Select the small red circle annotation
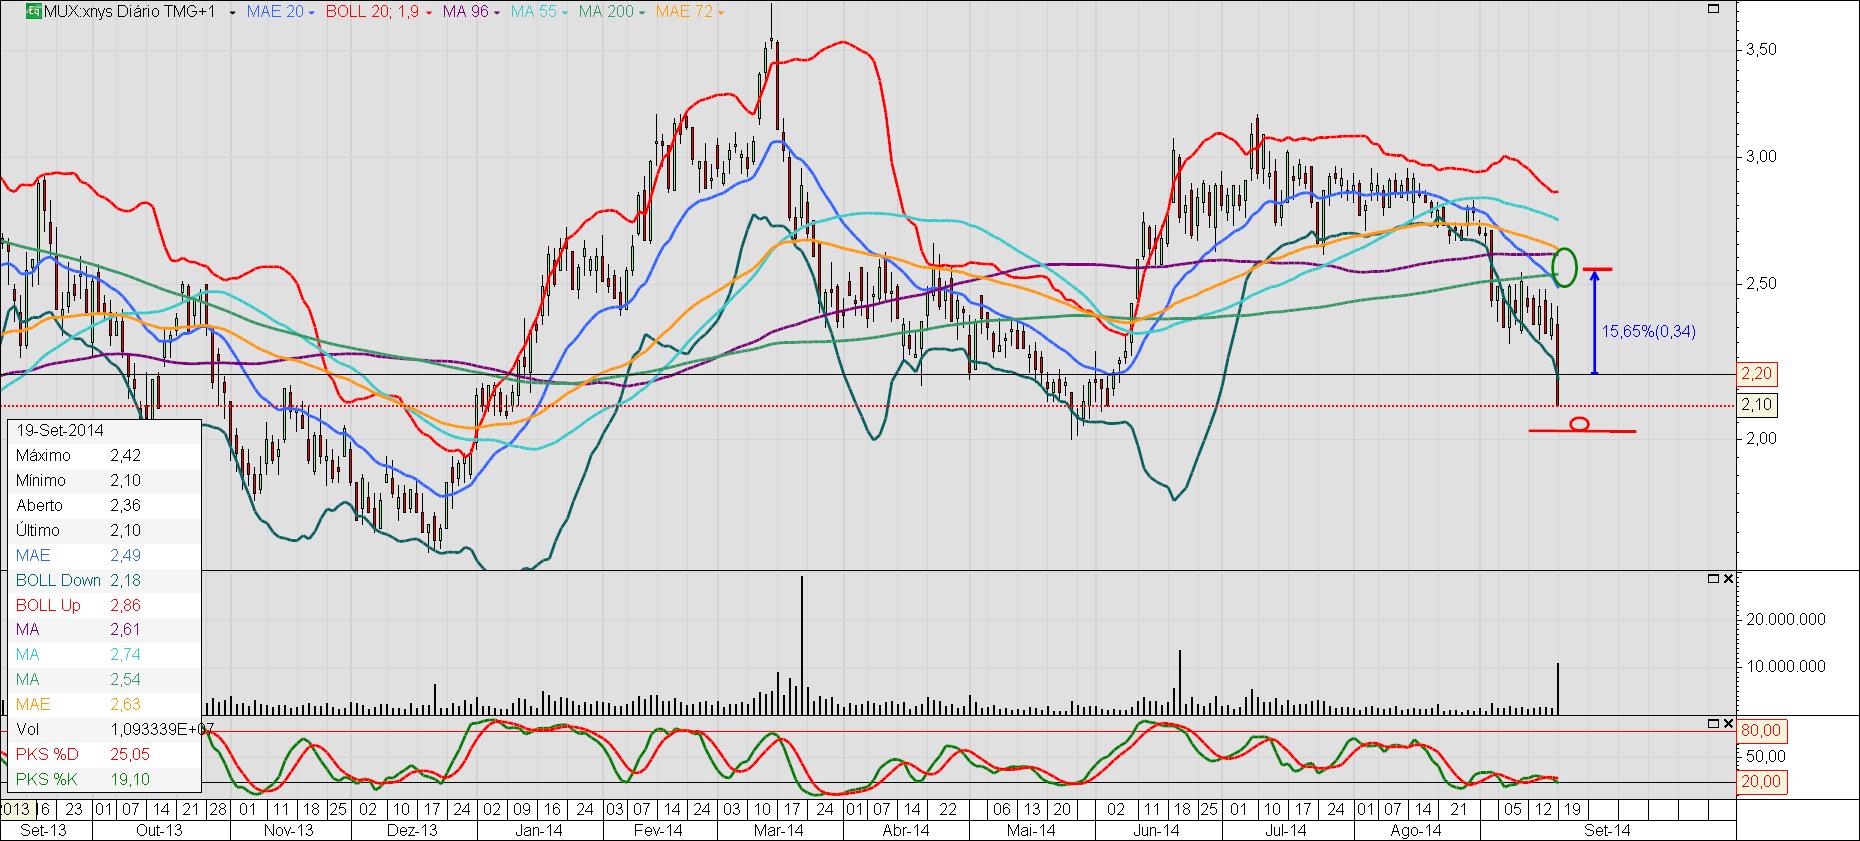This screenshot has height=841, width=1860. tap(1580, 424)
